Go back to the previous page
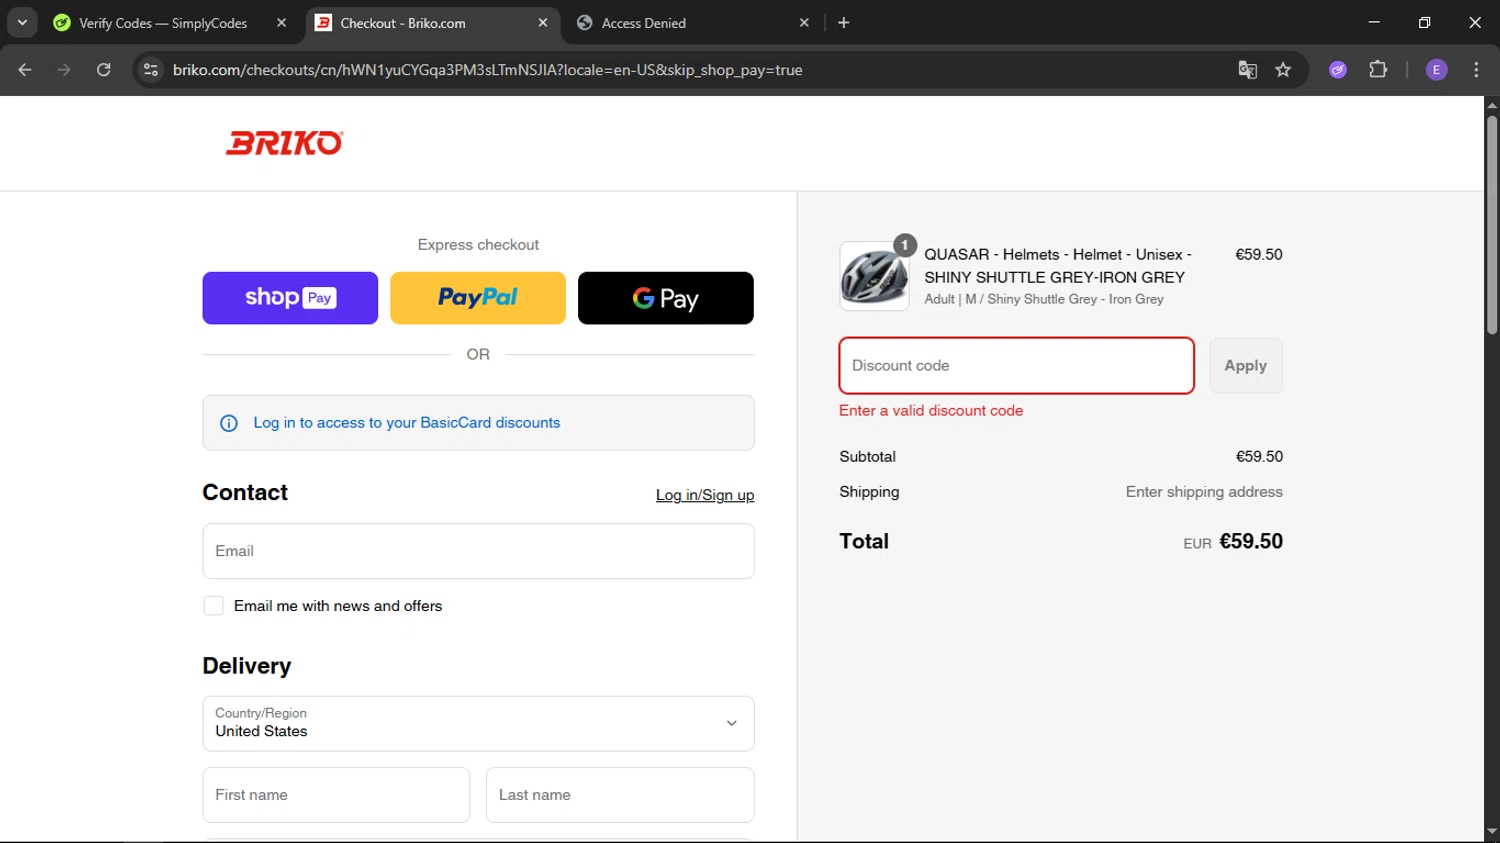The height and width of the screenshot is (843, 1500). tap(25, 70)
